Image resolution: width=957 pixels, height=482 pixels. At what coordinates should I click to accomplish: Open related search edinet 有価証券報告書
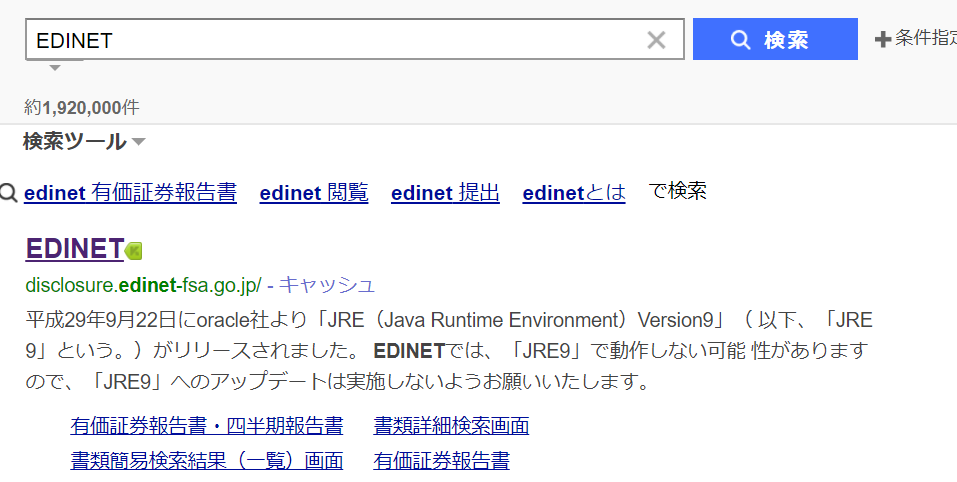coord(130,193)
